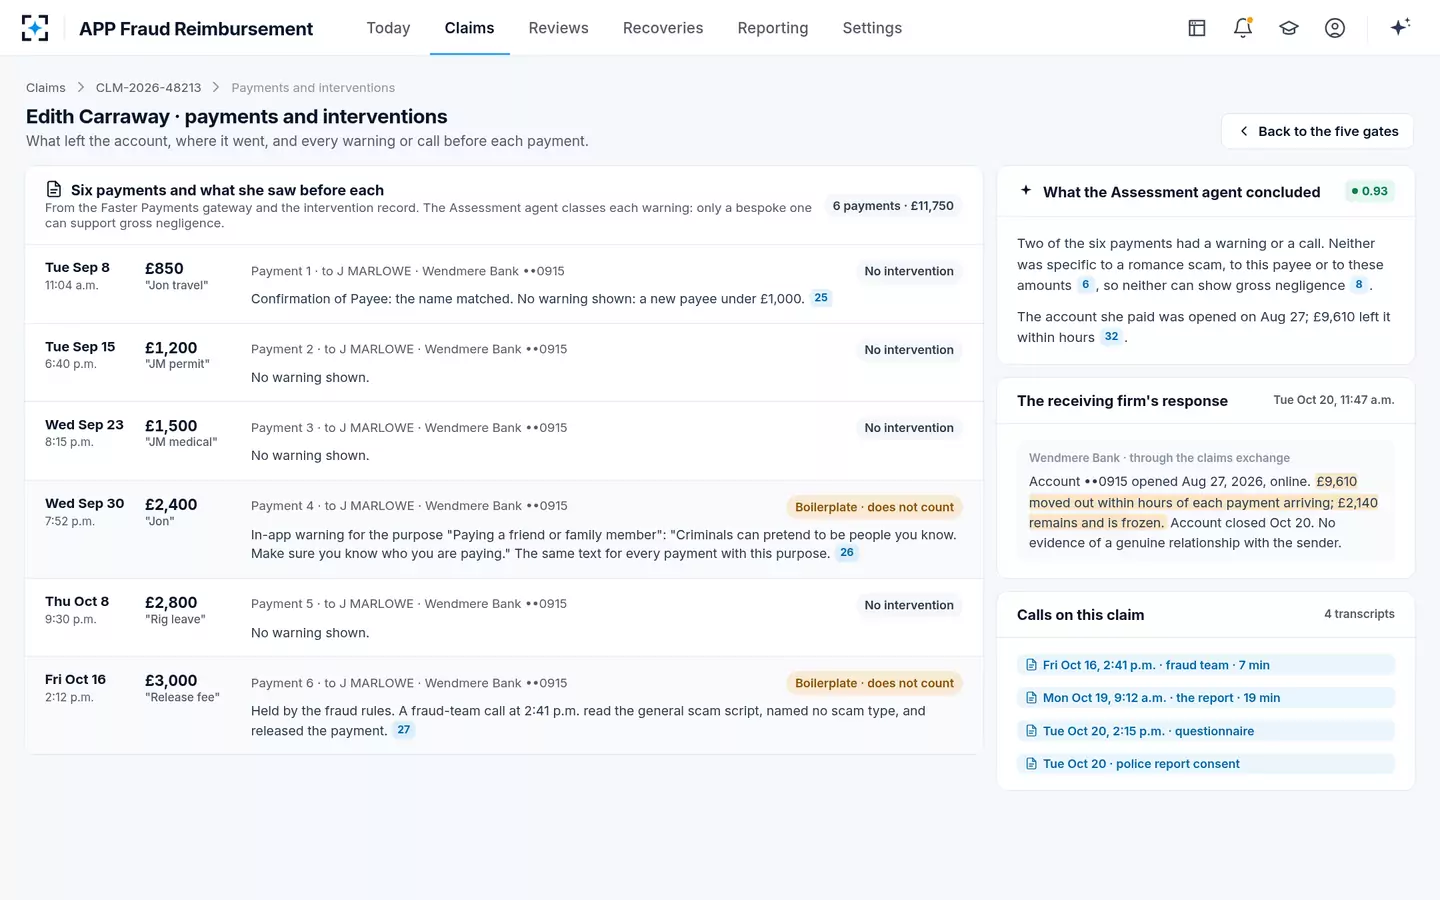Image resolution: width=1440 pixels, height=900 pixels.
Task: Click sparkle icon beside Assessment agent heading
Action: point(1026,190)
